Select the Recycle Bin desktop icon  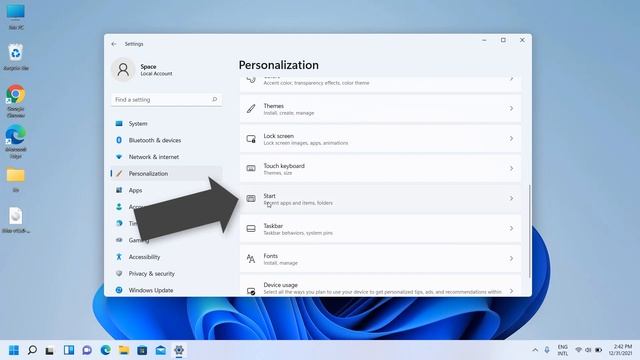point(16,57)
